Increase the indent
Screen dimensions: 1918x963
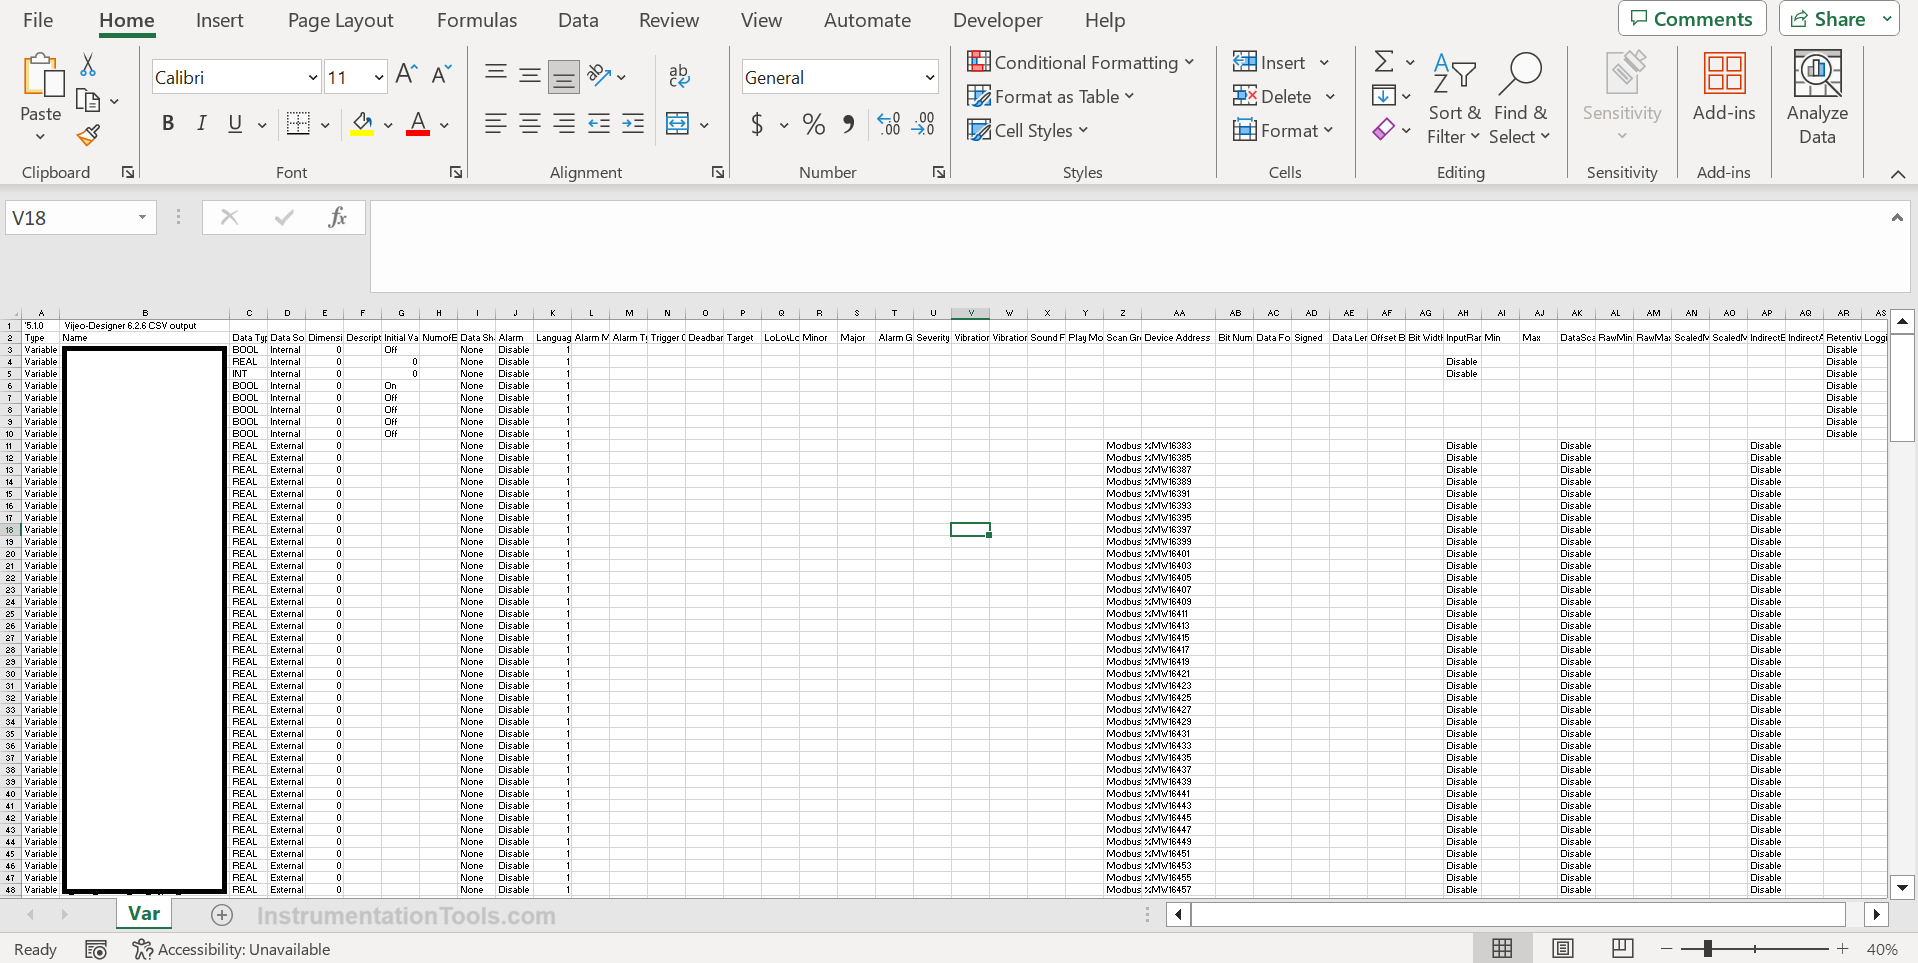click(633, 124)
